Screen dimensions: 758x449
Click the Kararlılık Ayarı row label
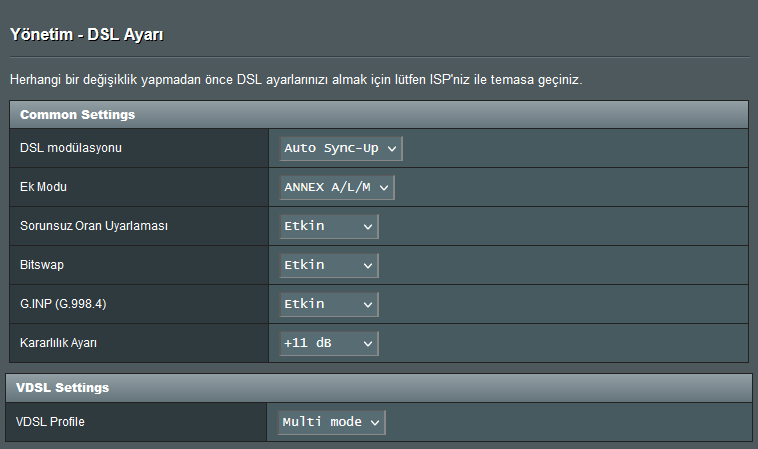[x=58, y=343]
